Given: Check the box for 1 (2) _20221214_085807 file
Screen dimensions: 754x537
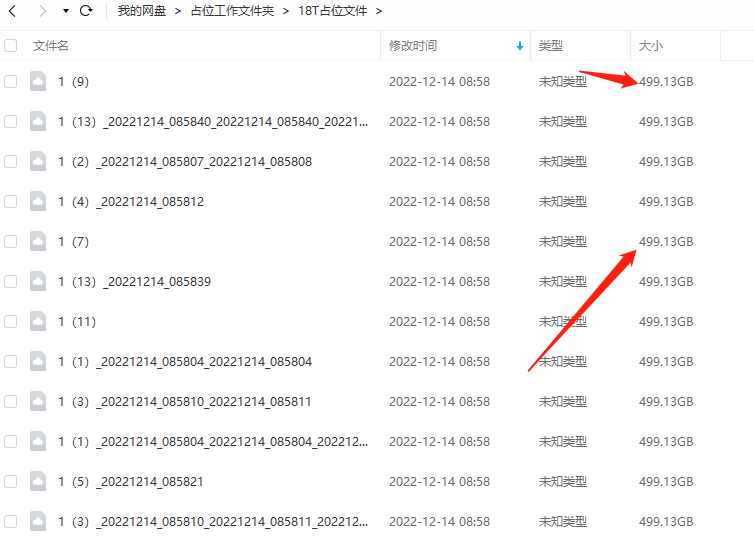Looking at the screenshot, I should 11,162.
